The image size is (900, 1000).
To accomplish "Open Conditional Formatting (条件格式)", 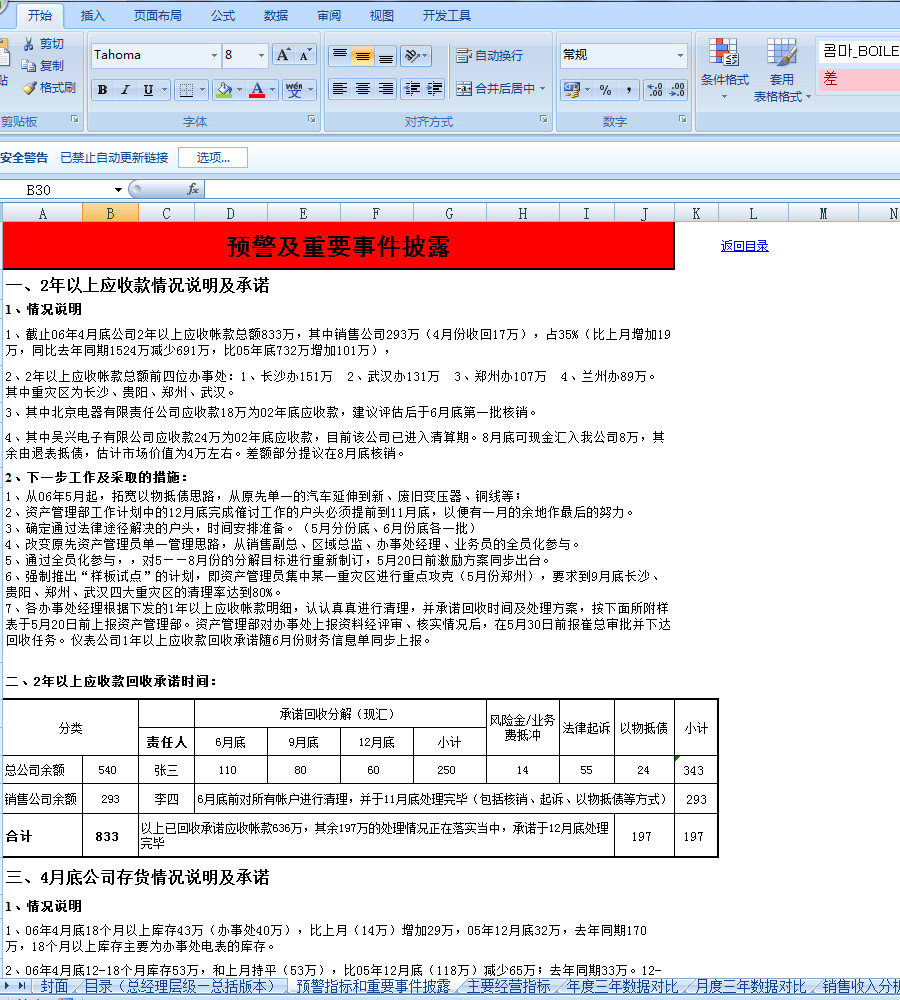I will tap(725, 70).
